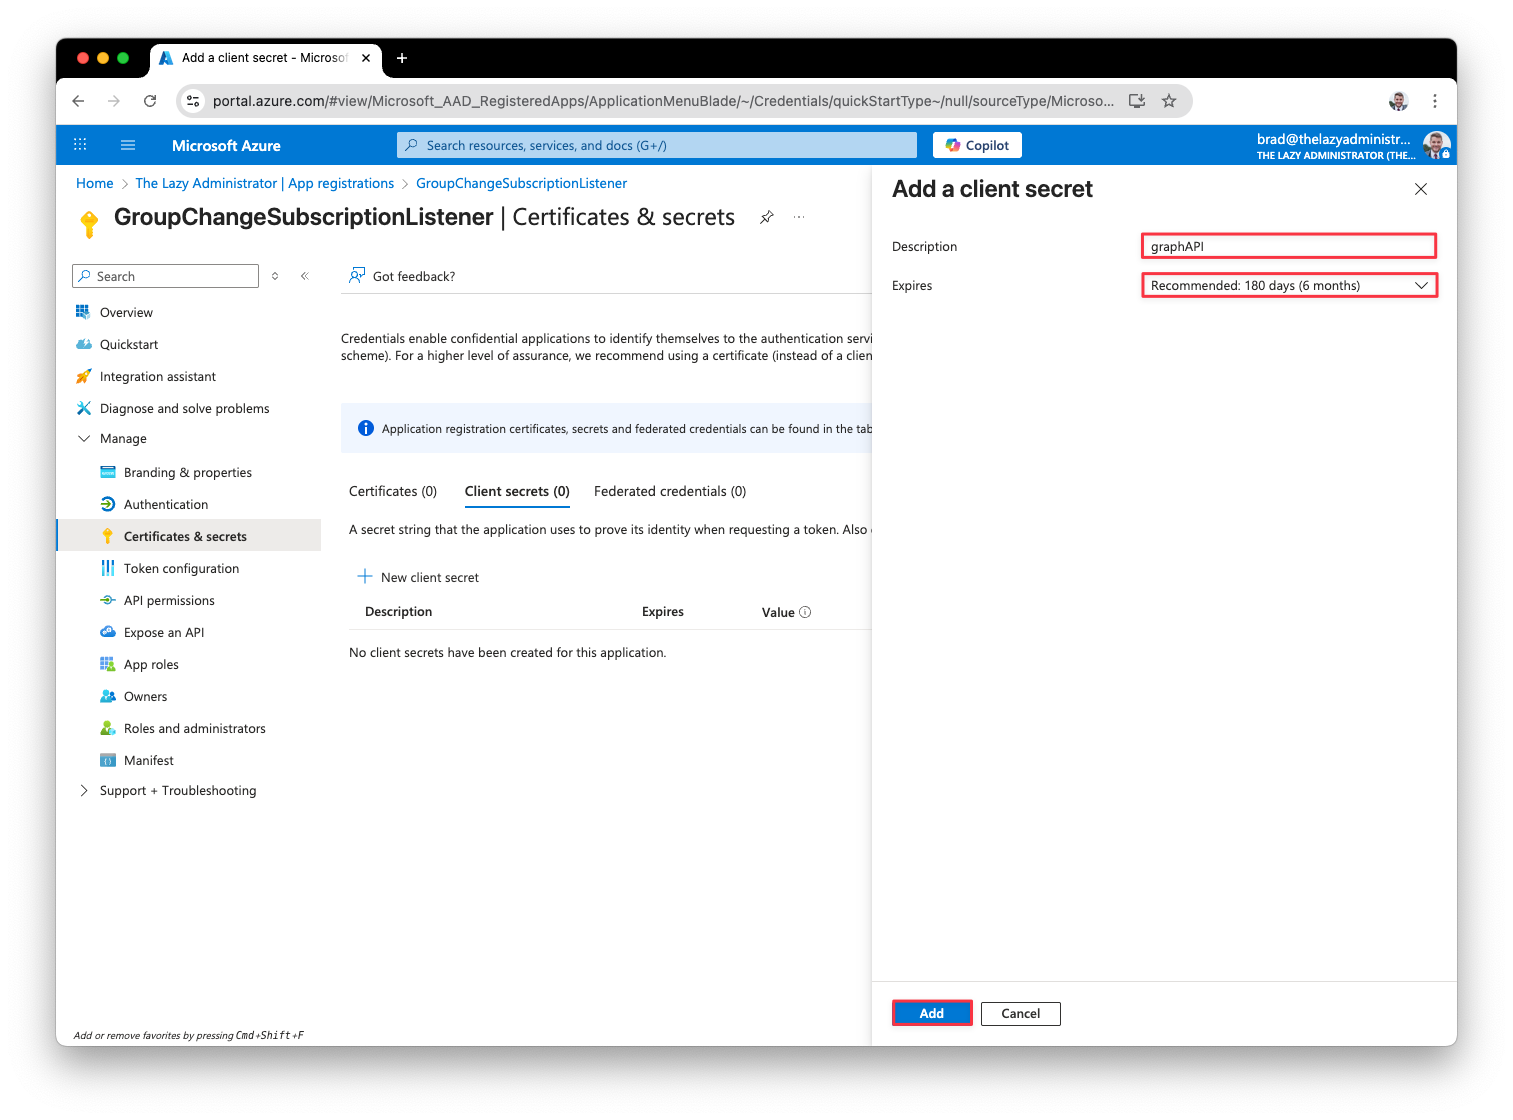Open the more options ellipsis beside title
1513x1120 pixels.
tap(799, 217)
